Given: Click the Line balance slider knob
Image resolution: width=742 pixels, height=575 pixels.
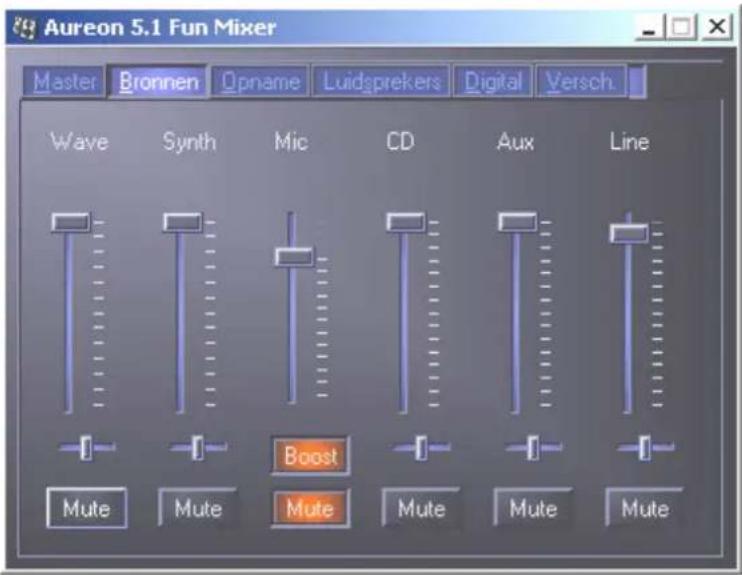Looking at the screenshot, I should 645,447.
